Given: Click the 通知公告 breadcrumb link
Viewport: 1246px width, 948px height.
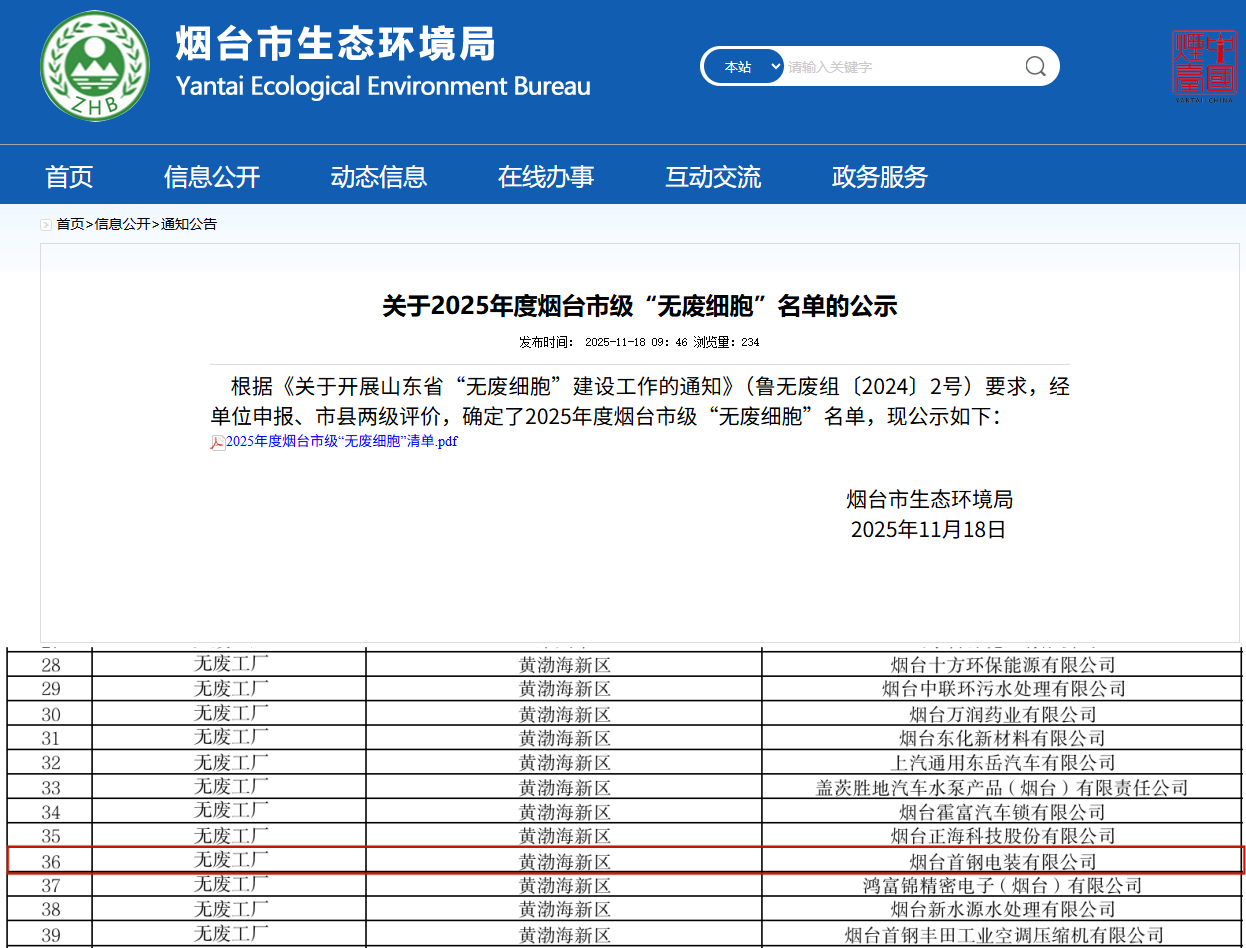Looking at the screenshot, I should click(189, 224).
